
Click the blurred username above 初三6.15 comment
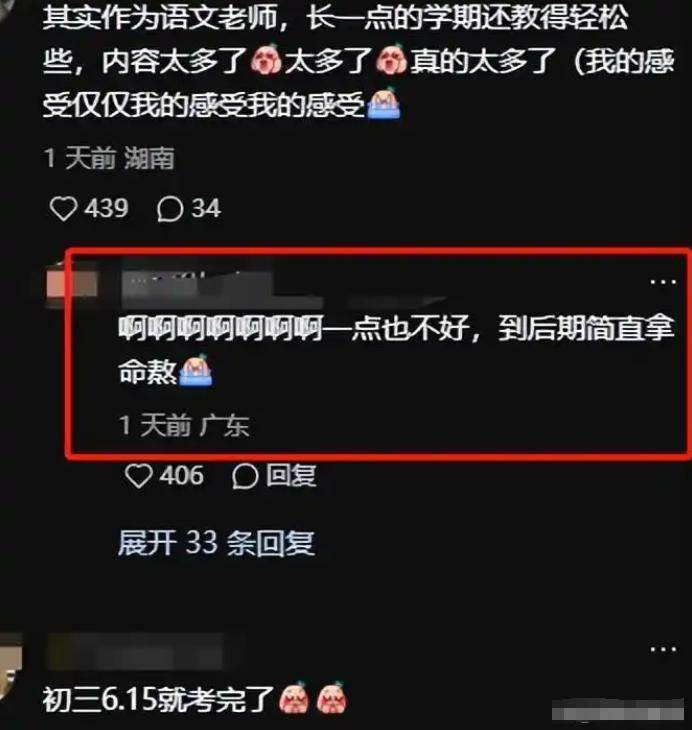tap(135, 653)
